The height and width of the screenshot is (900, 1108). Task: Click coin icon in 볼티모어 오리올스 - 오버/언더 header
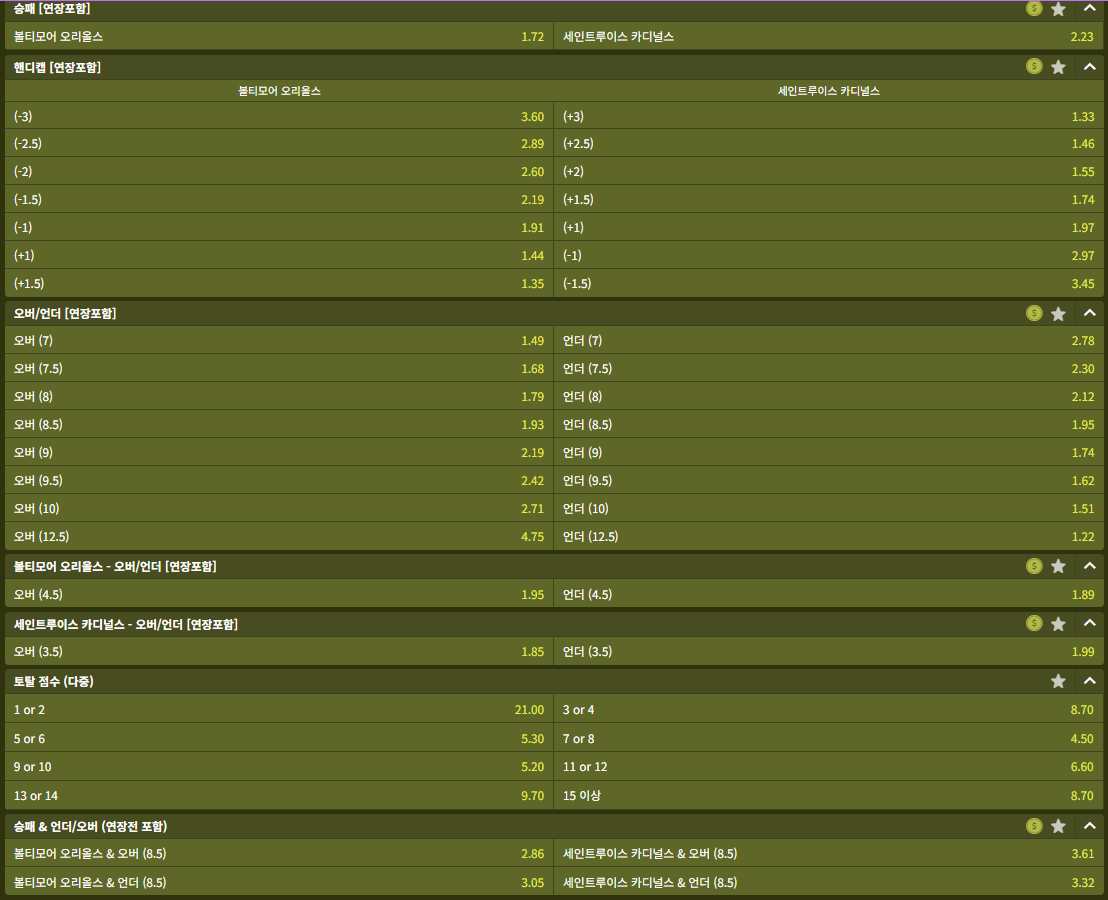coord(1034,566)
